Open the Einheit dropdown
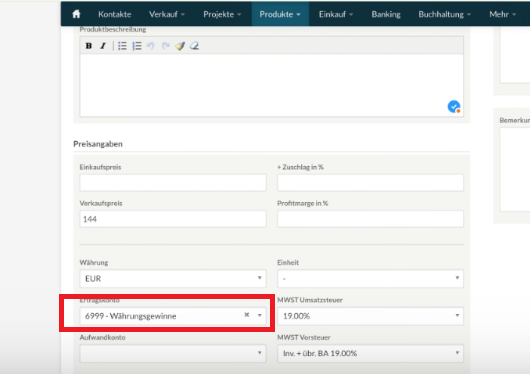The image size is (530, 374). coord(370,278)
